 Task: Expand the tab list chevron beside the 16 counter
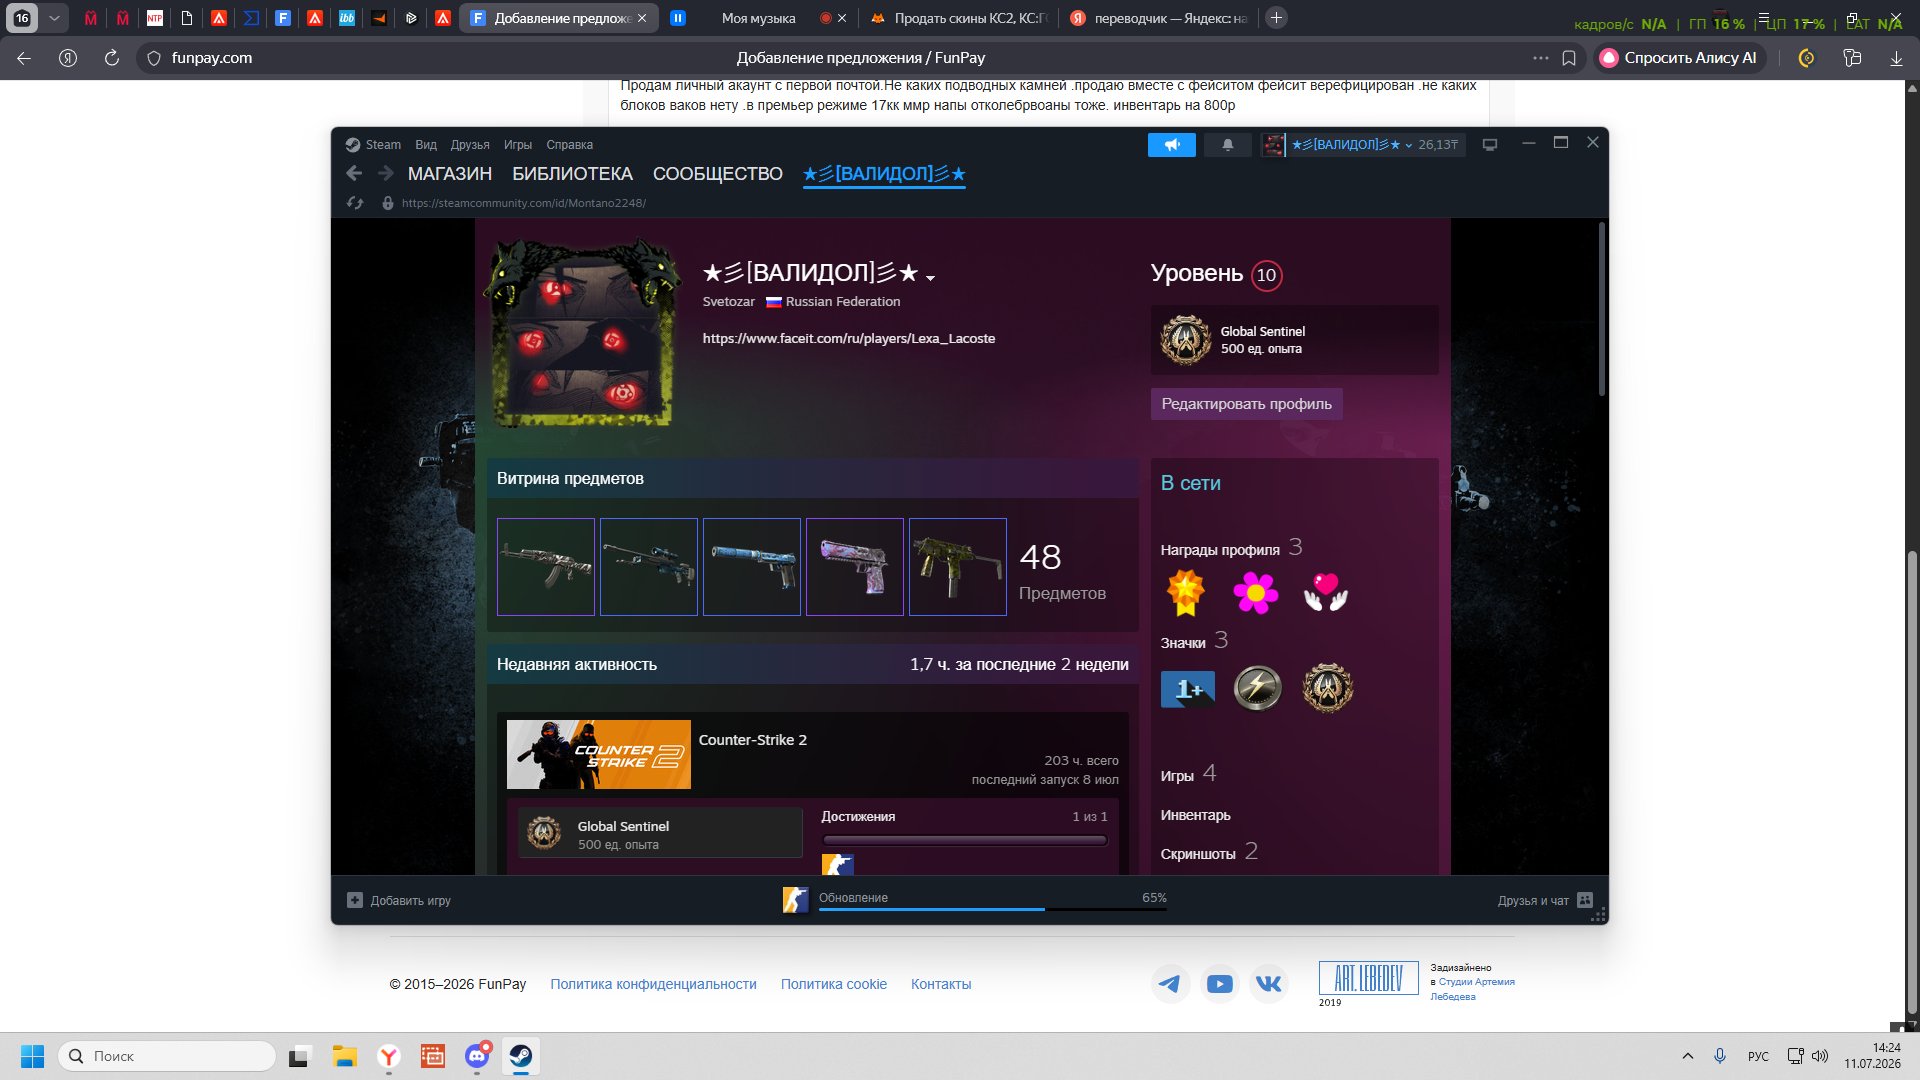pyautogui.click(x=54, y=18)
